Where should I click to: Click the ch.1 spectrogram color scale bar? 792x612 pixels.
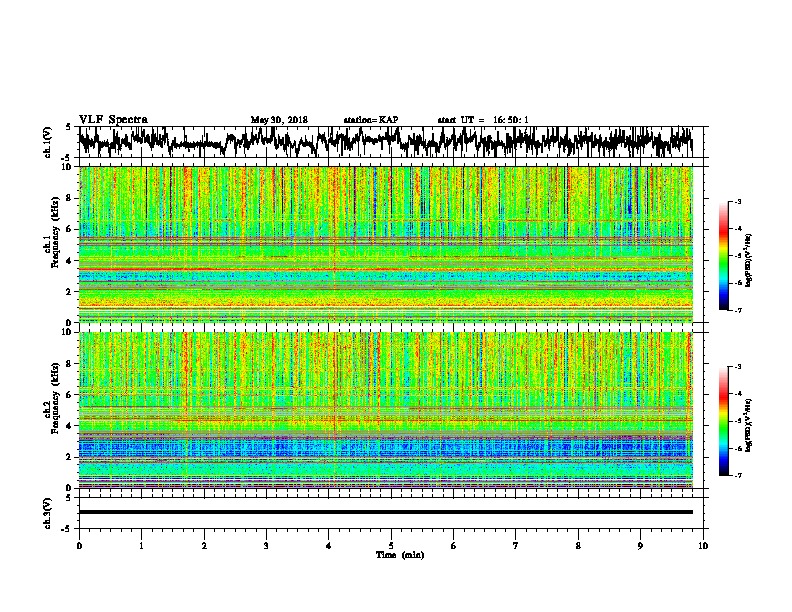tap(724, 256)
